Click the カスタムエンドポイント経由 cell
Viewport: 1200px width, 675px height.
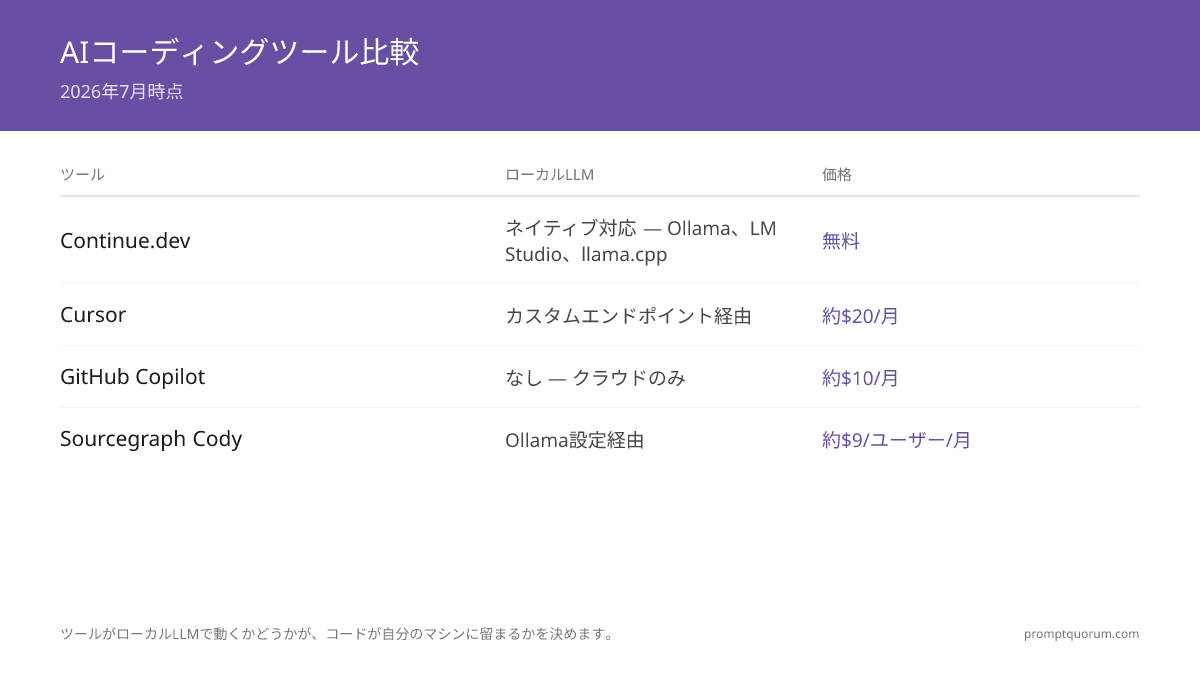point(628,316)
